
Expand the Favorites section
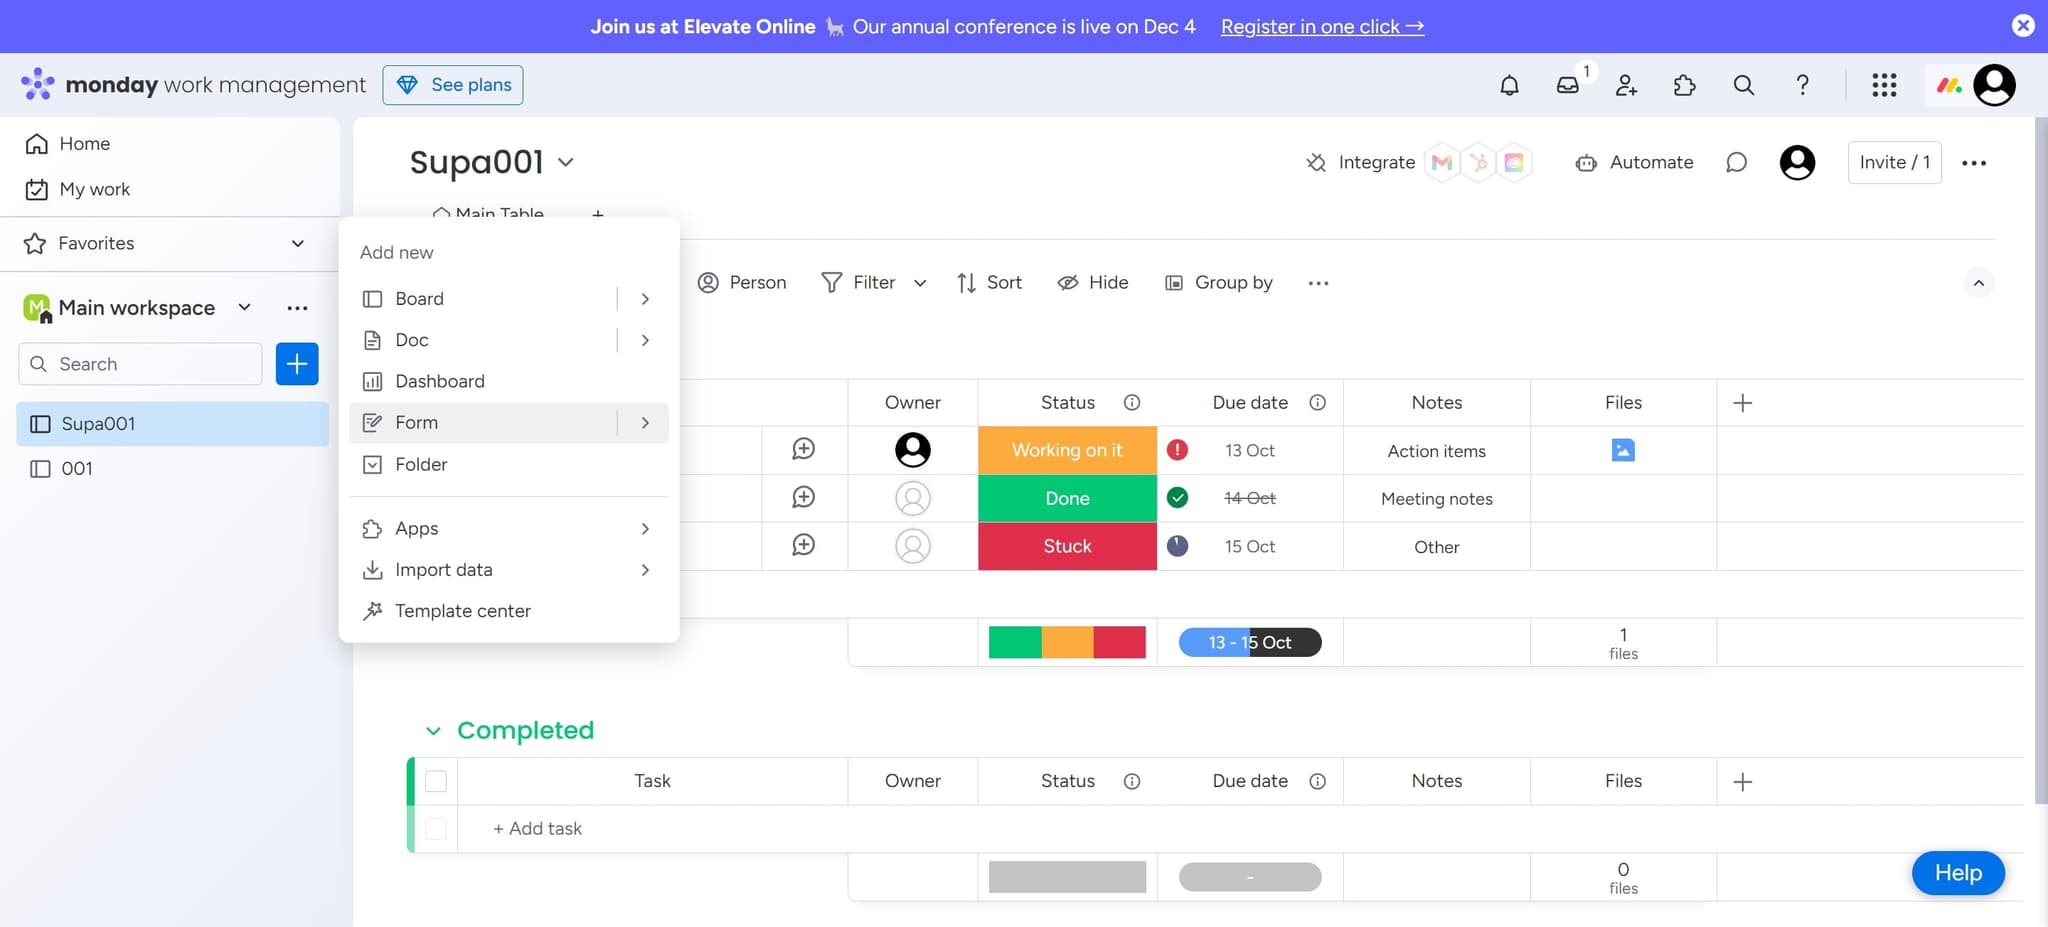pos(296,243)
